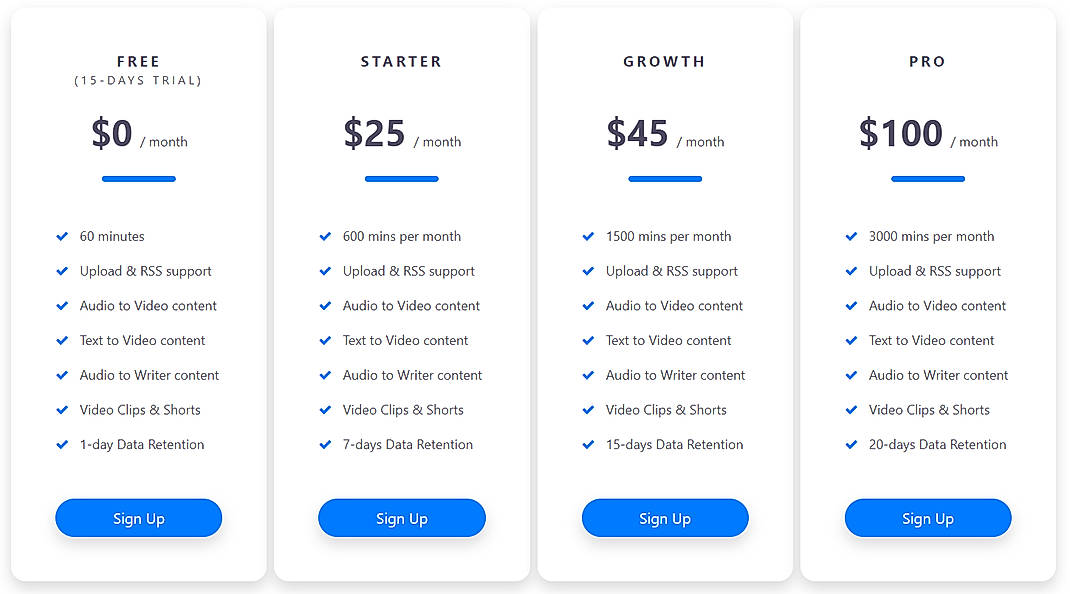
Task: Click the checkmark next to 20-days Data Retention in Pro
Action: pos(851,444)
